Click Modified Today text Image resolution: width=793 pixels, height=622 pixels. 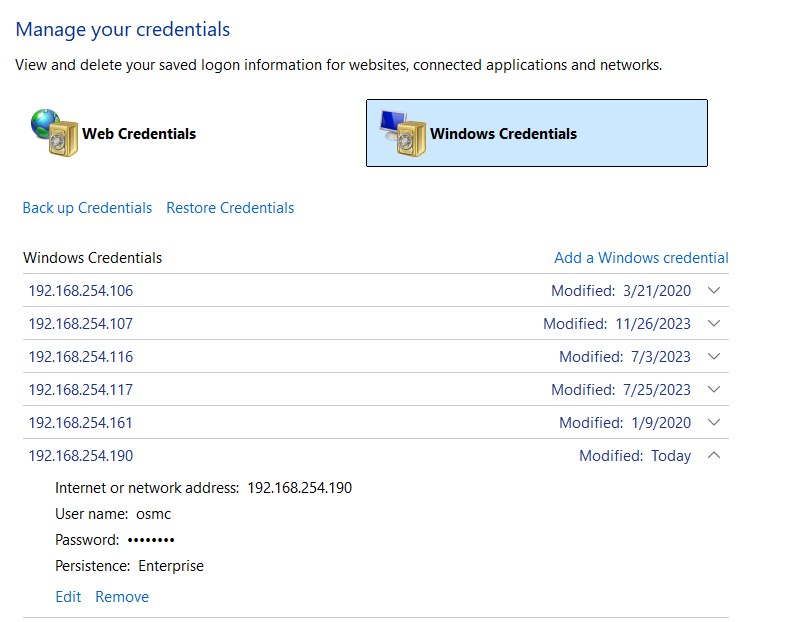[x=635, y=456]
